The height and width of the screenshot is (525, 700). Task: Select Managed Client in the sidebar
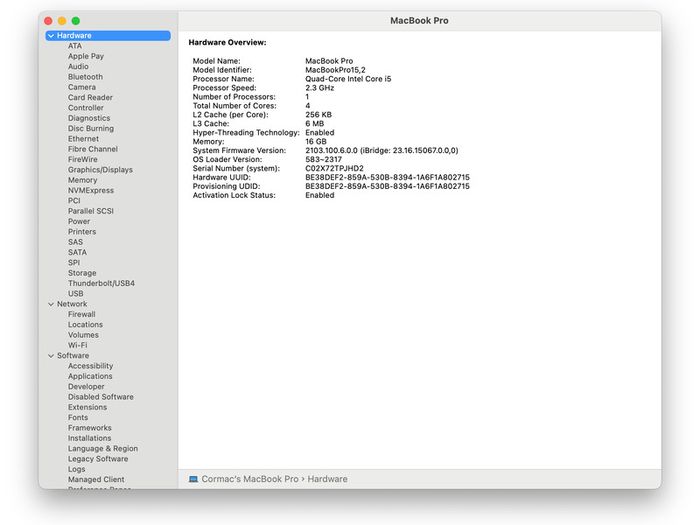96,479
